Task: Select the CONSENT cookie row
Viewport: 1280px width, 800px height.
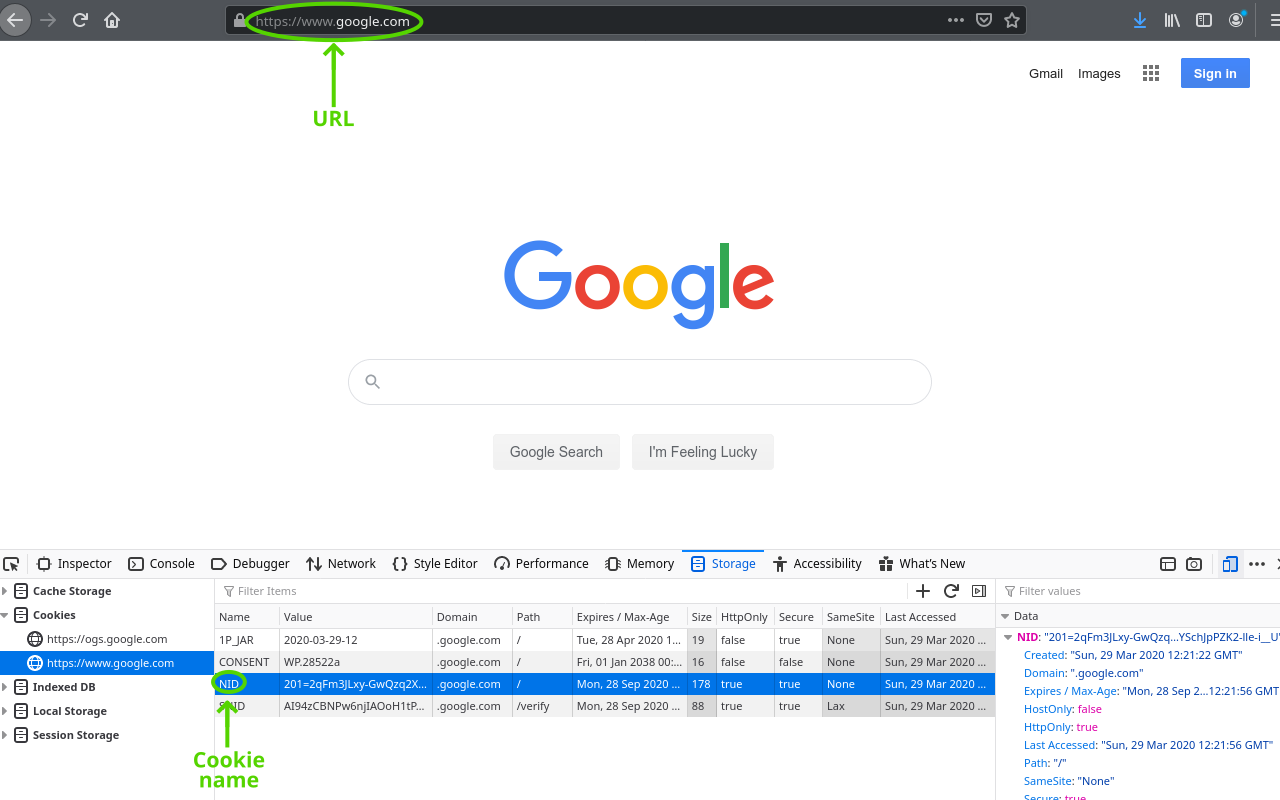Action: (x=605, y=662)
